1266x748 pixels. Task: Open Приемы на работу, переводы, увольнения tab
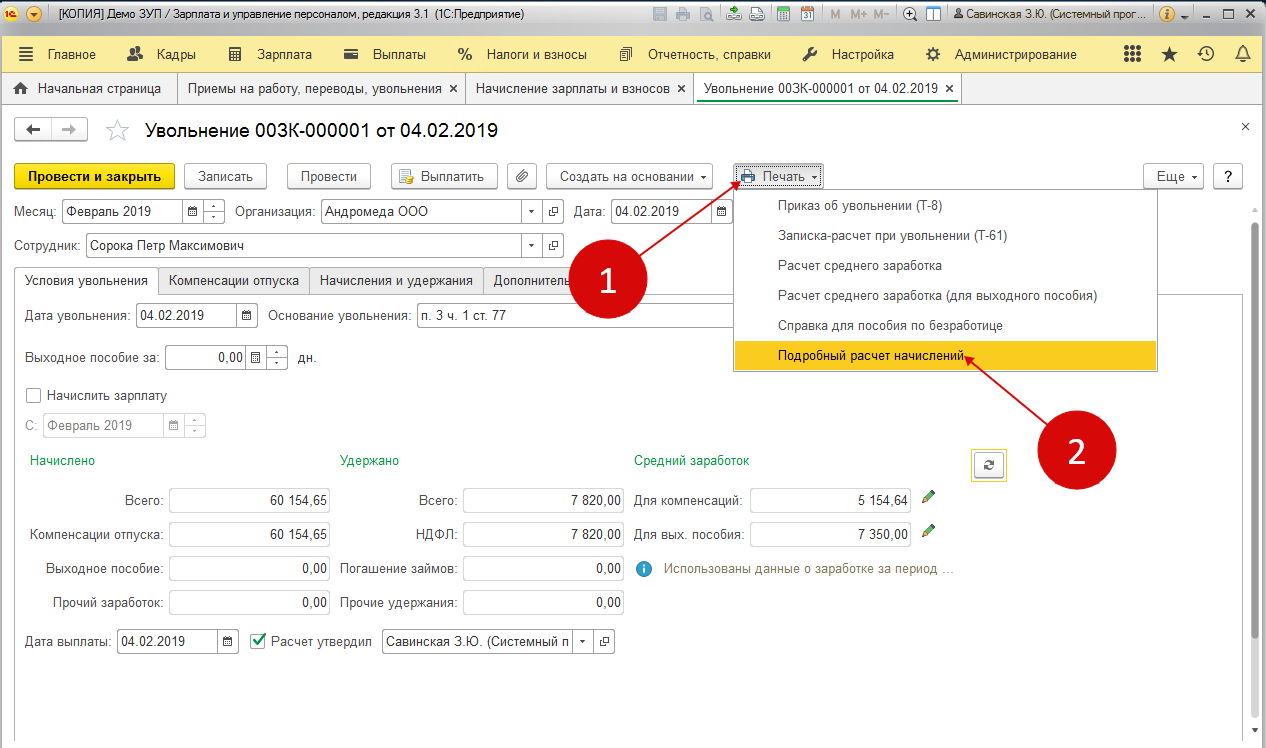314,88
